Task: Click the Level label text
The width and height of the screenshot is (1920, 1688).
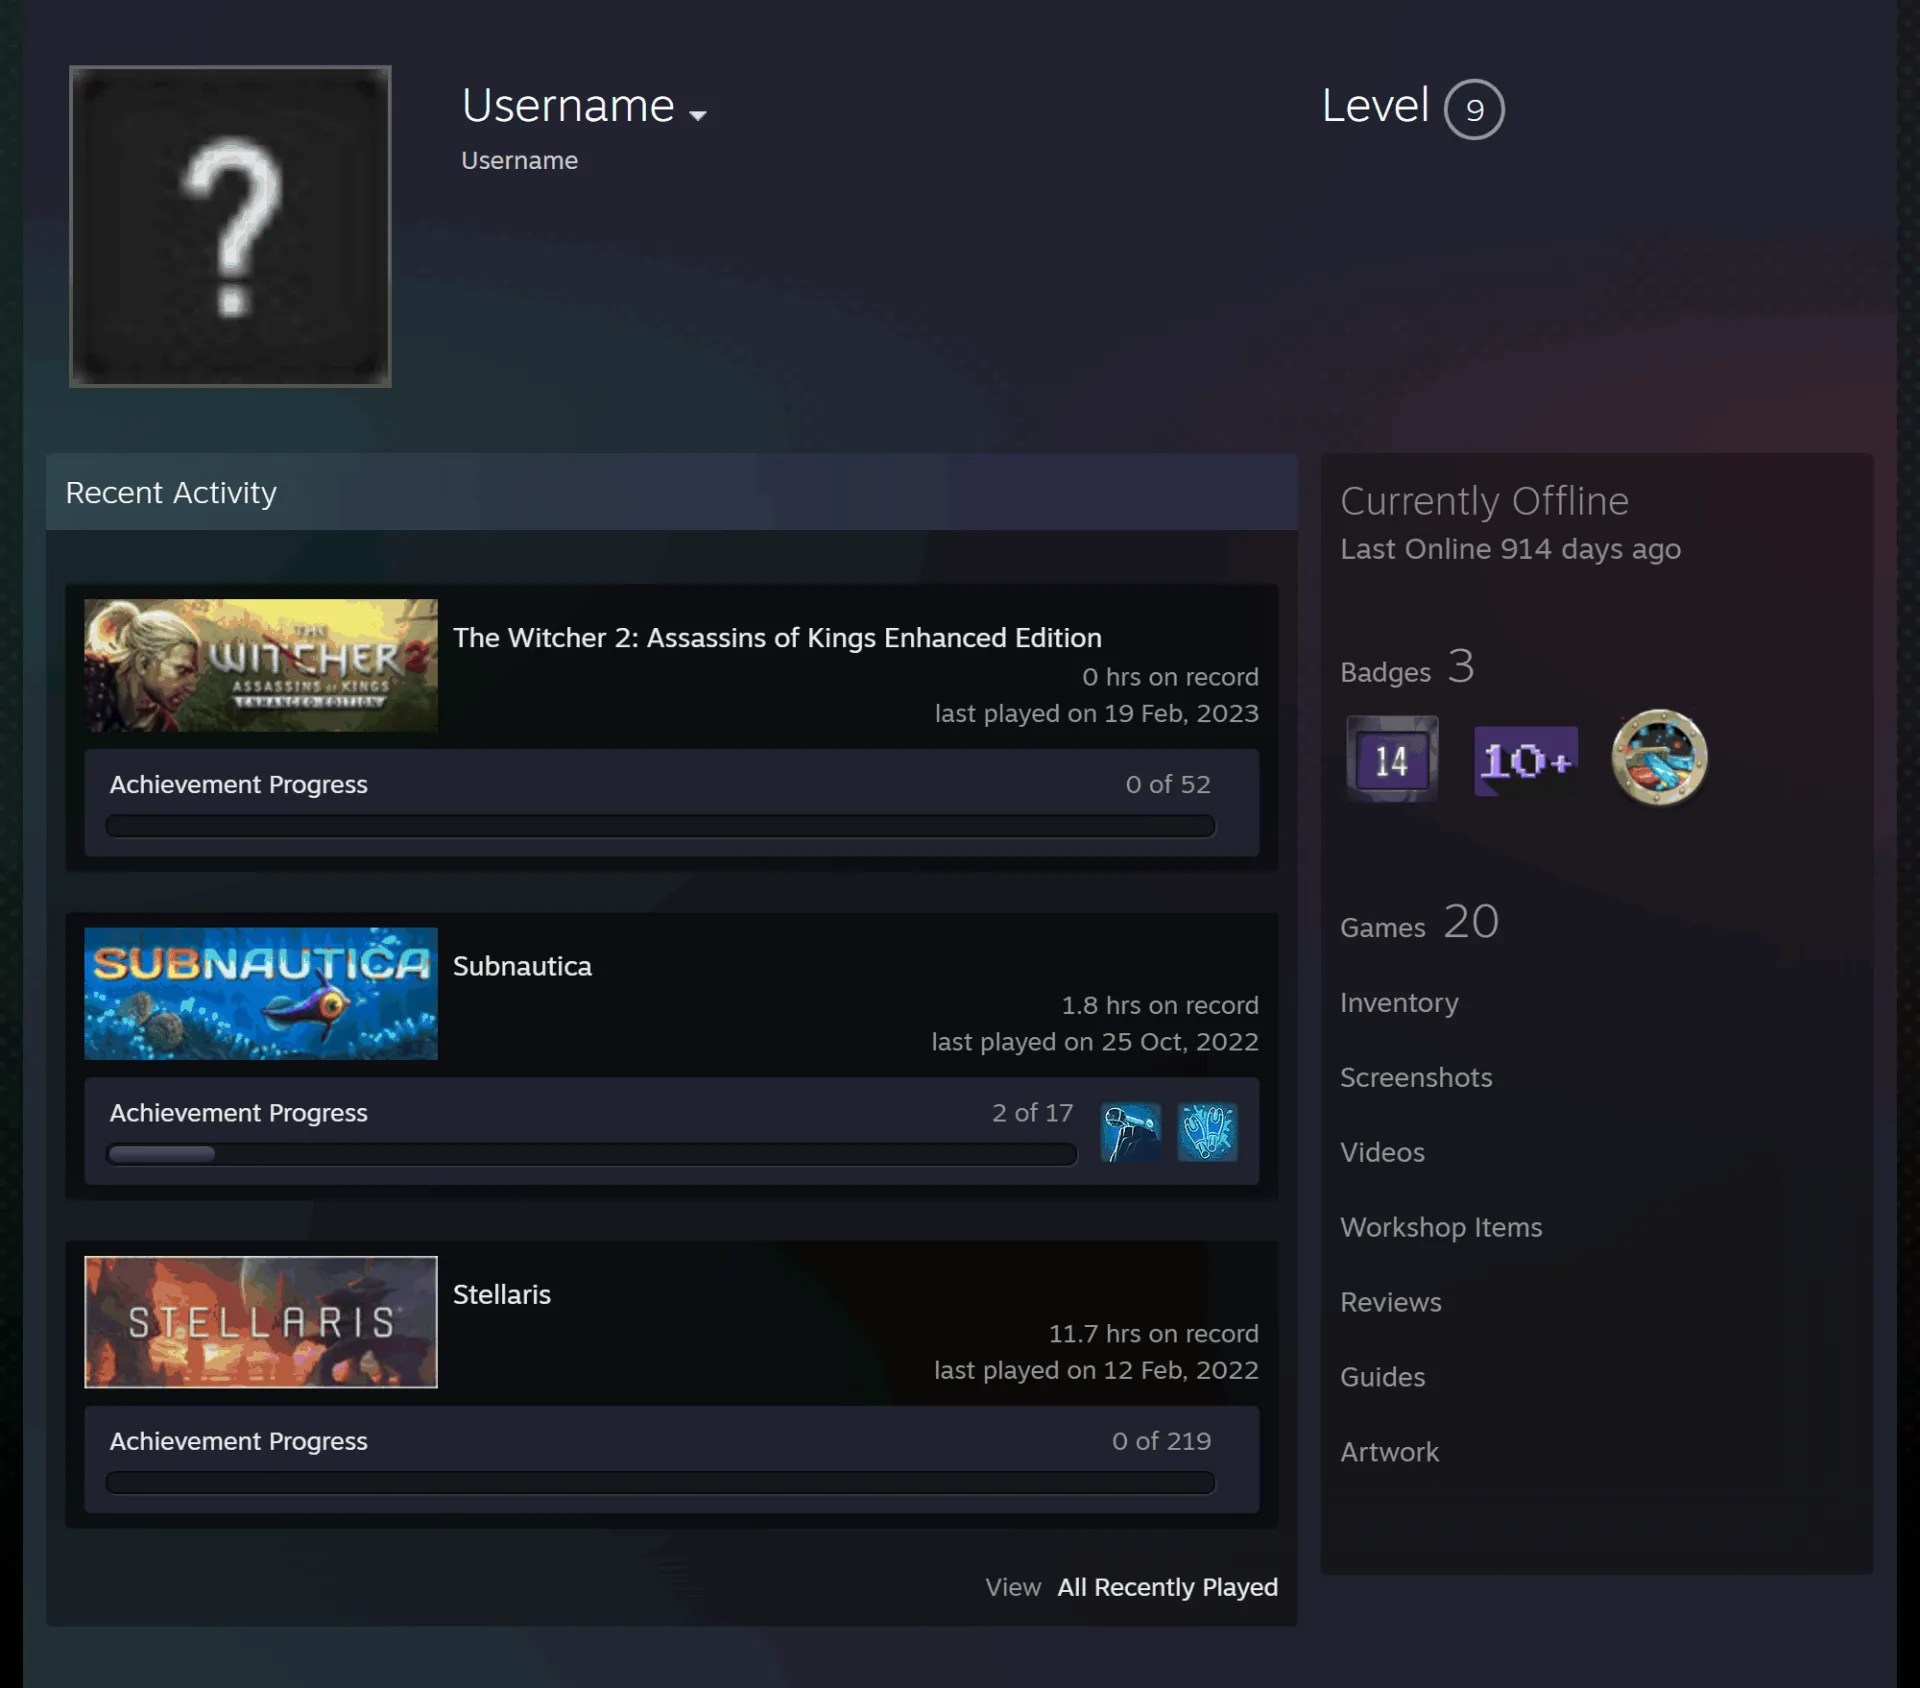Action: 1375,106
